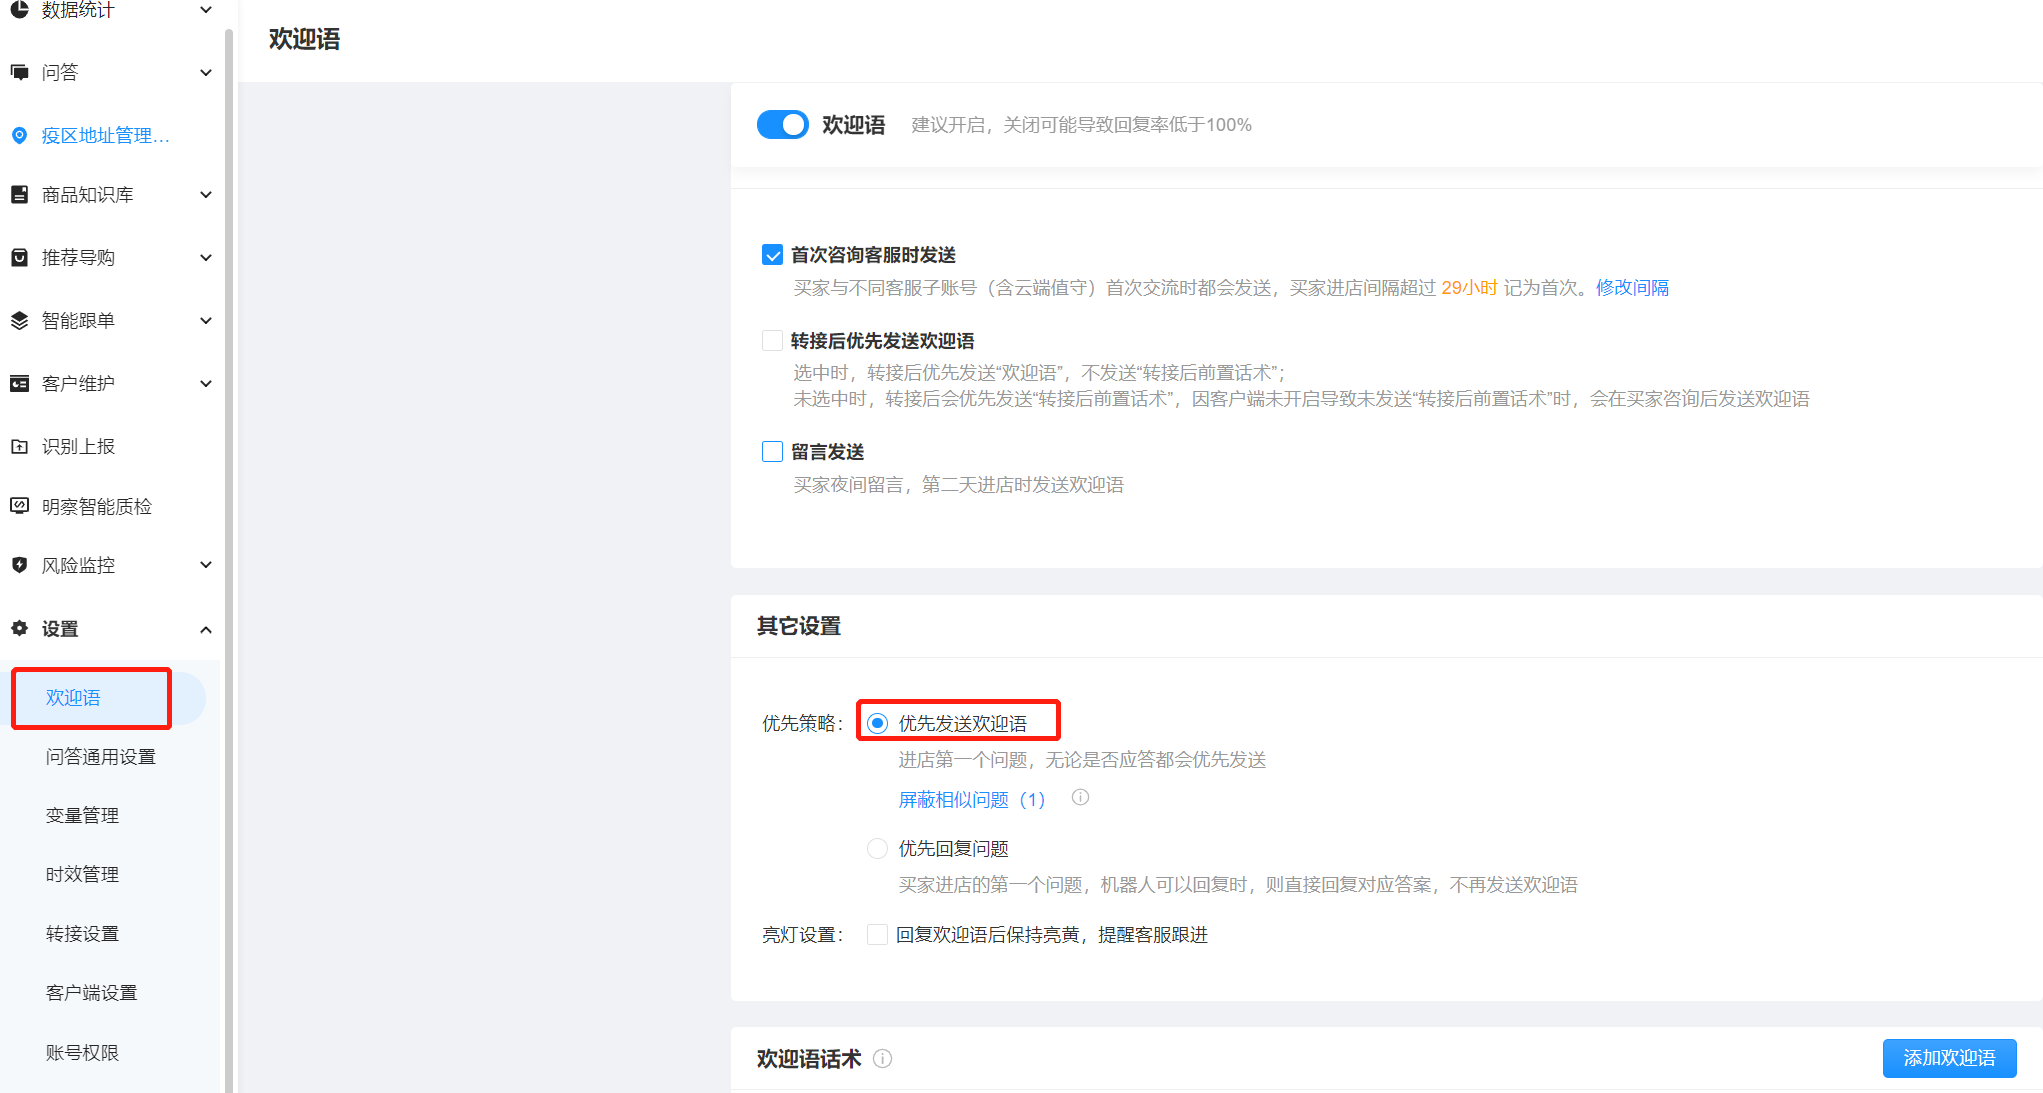This screenshot has width=2043, height=1093.
Task: Click the 风险监控 shield icon
Action: point(19,565)
